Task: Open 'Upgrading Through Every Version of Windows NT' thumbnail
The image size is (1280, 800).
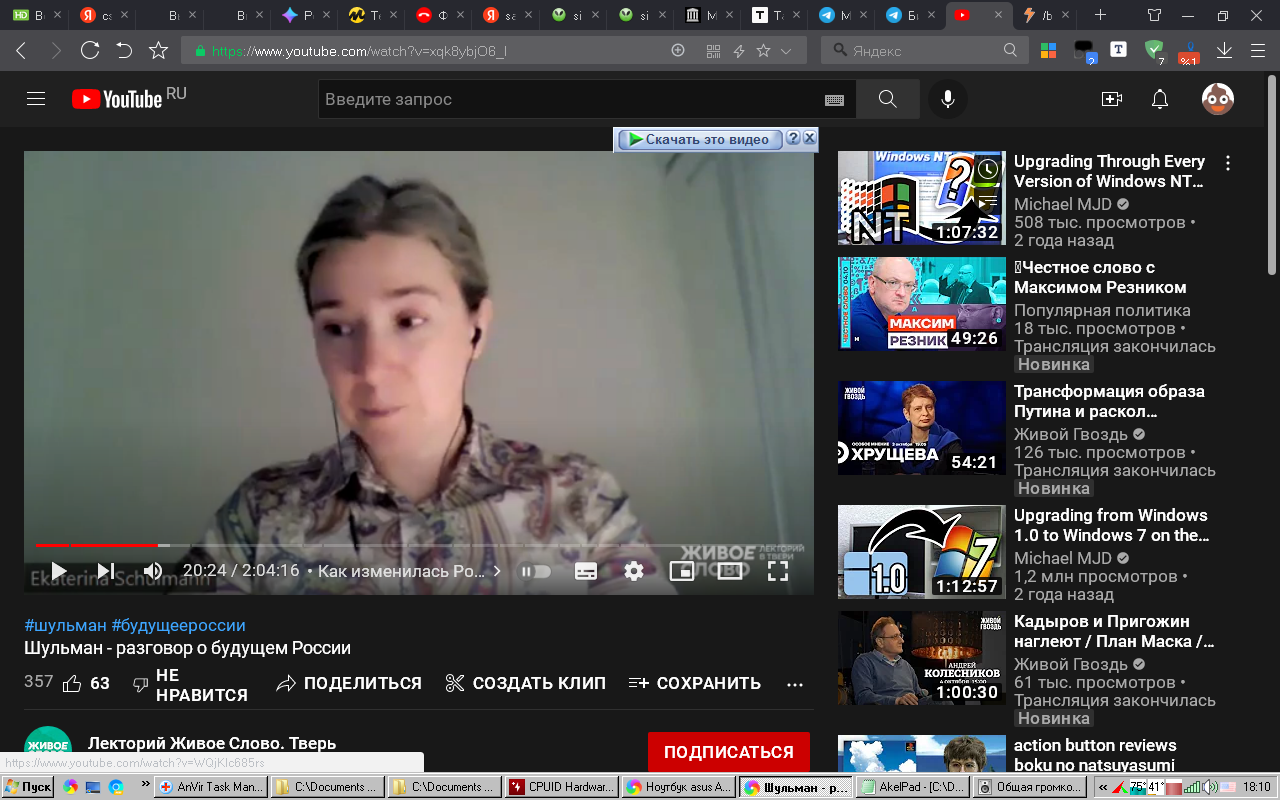Action: 921,198
